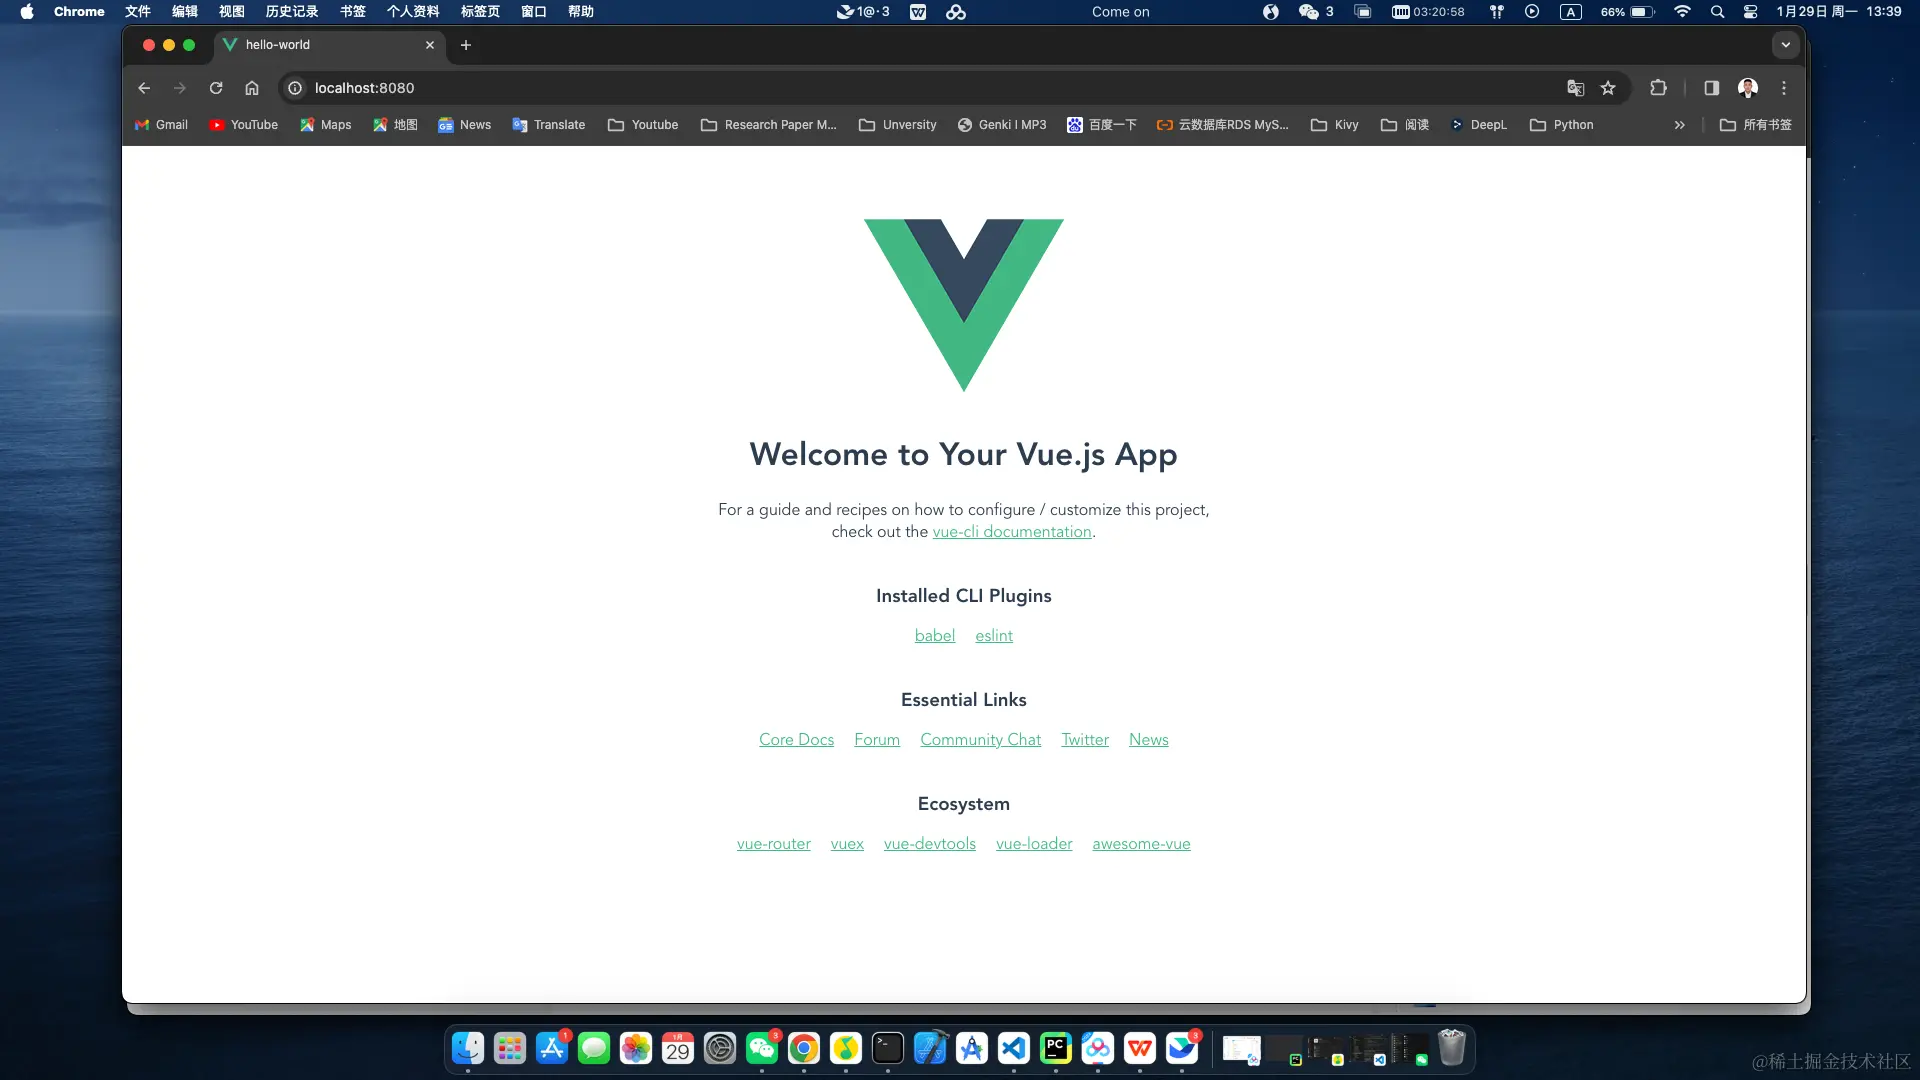Open the DeepL bookmark
Viewport: 1920px width, 1080px height.
click(x=1479, y=125)
